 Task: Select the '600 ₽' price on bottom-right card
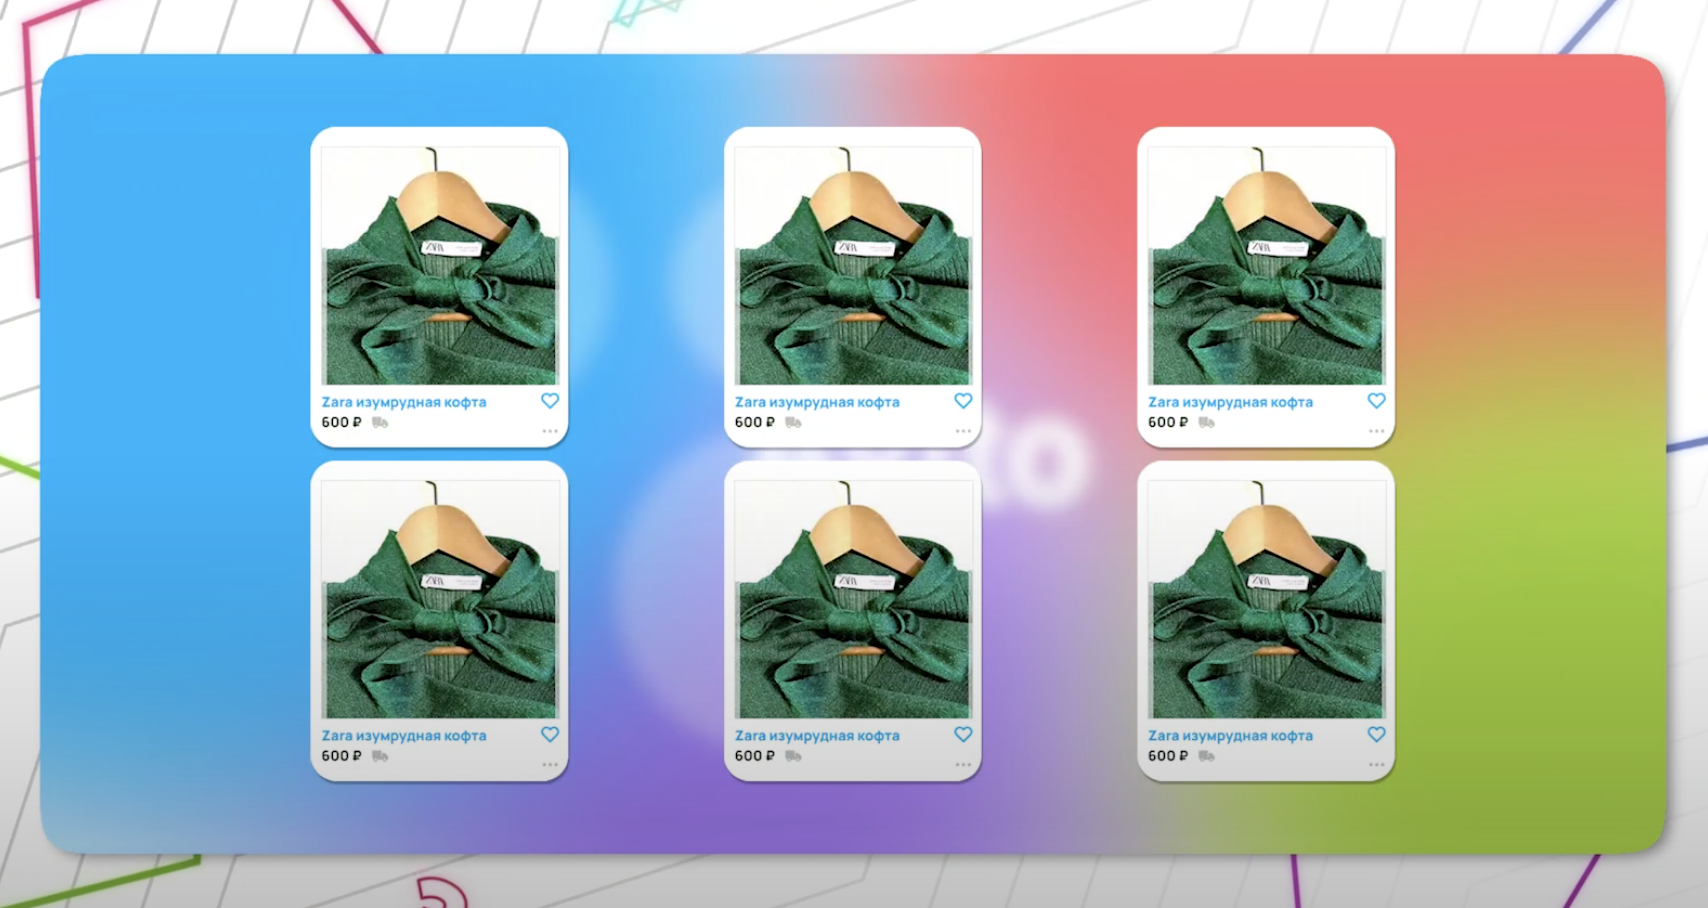1168,756
